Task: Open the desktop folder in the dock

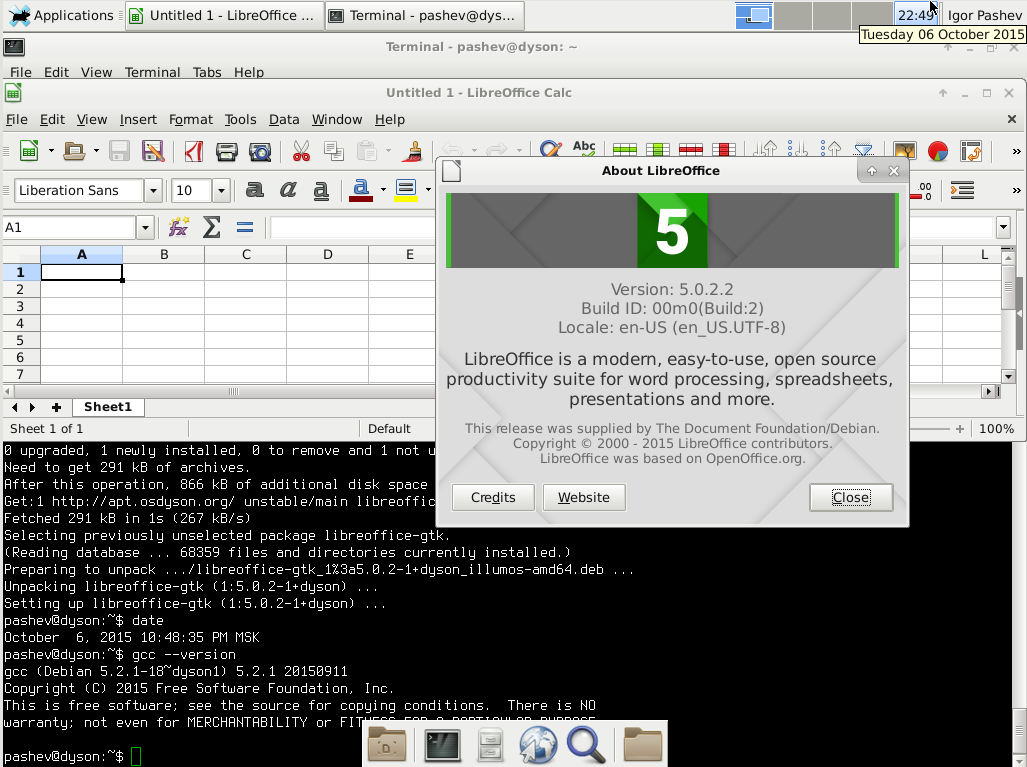Action: (x=387, y=745)
